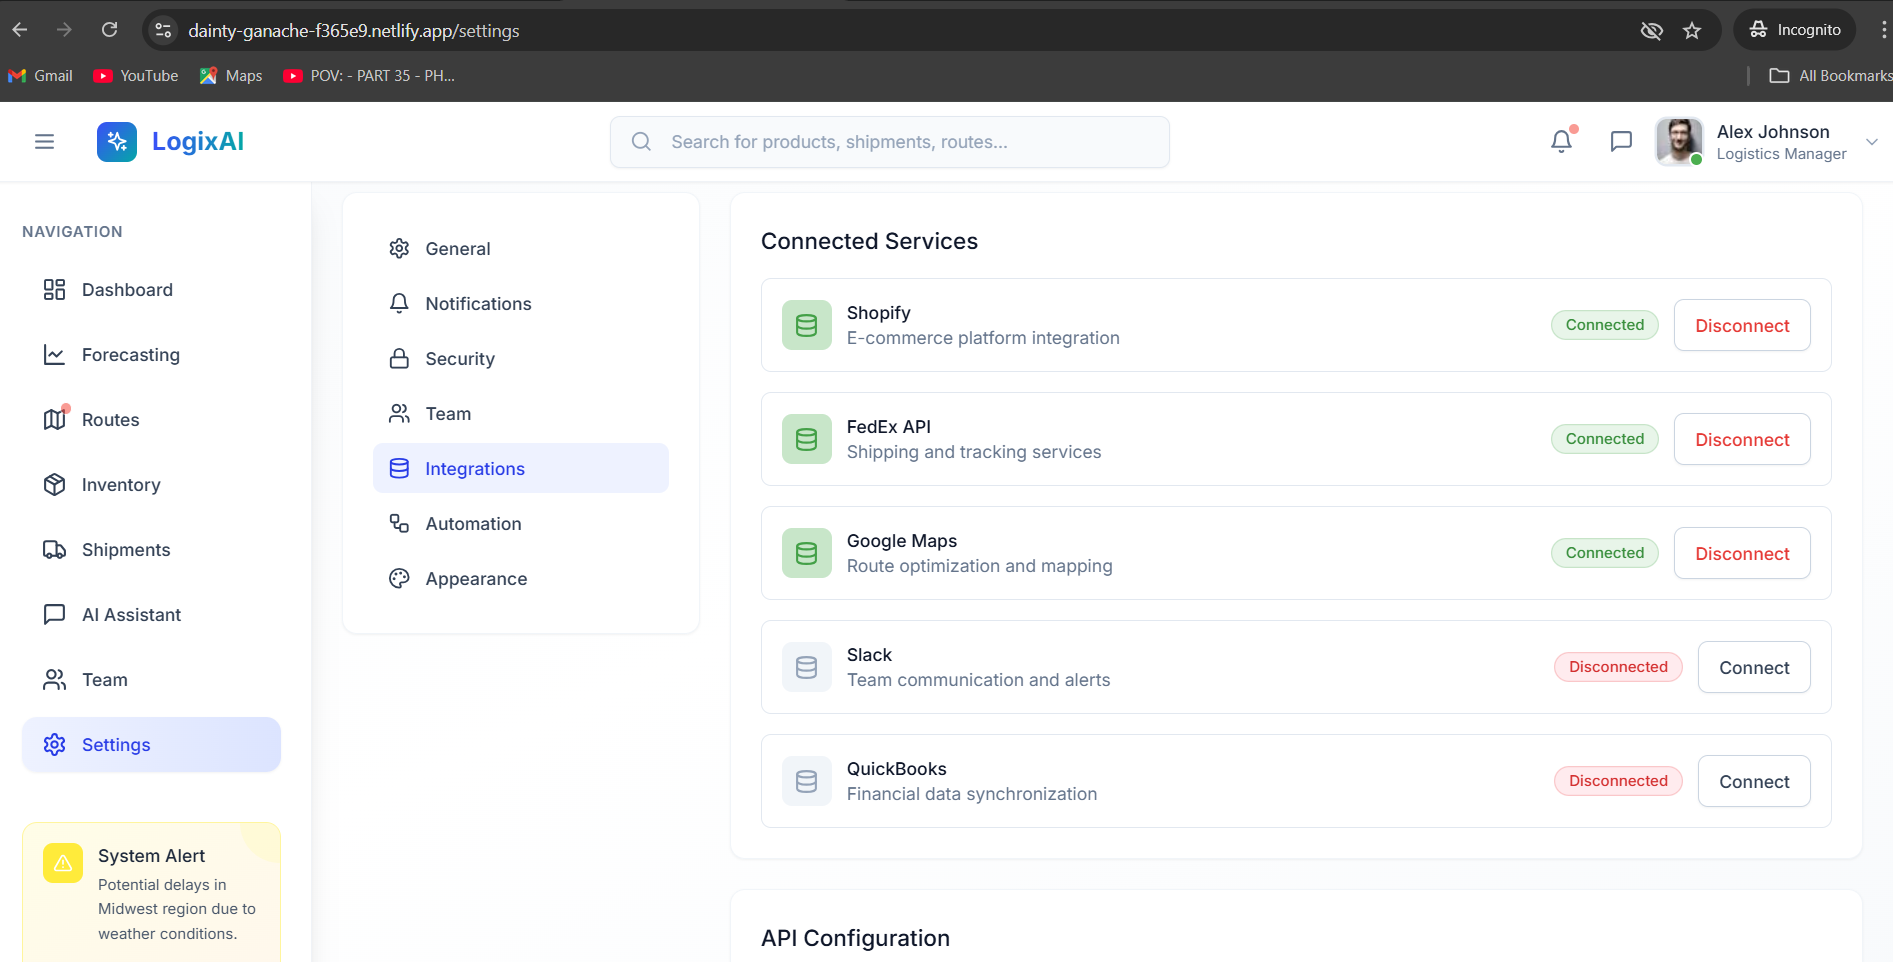Open the Maps bookmark
The width and height of the screenshot is (1893, 962).
point(231,76)
